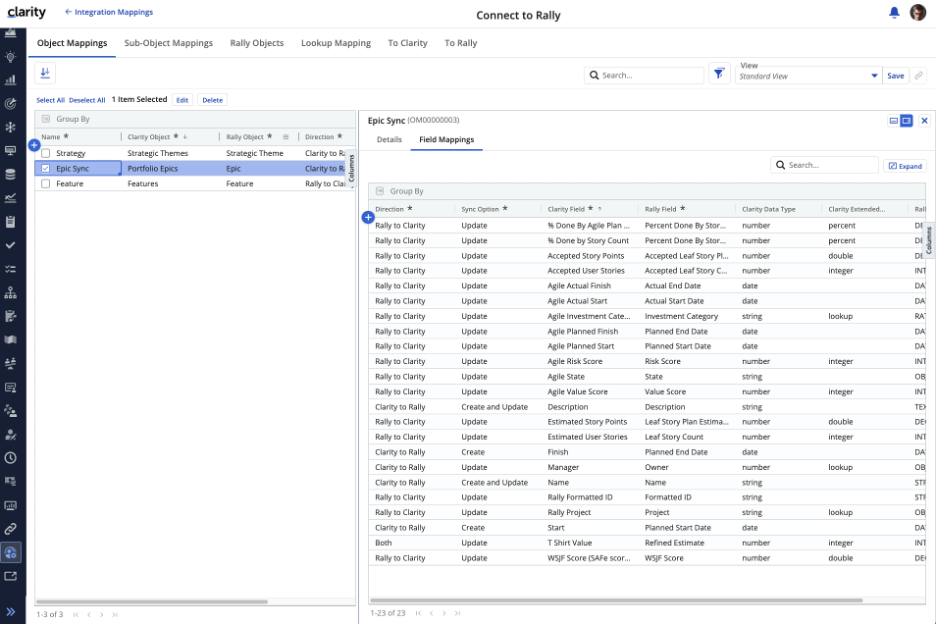The width and height of the screenshot is (936, 624).
Task: Open Columns panel in field mappings grid
Action: [x=929, y=240]
